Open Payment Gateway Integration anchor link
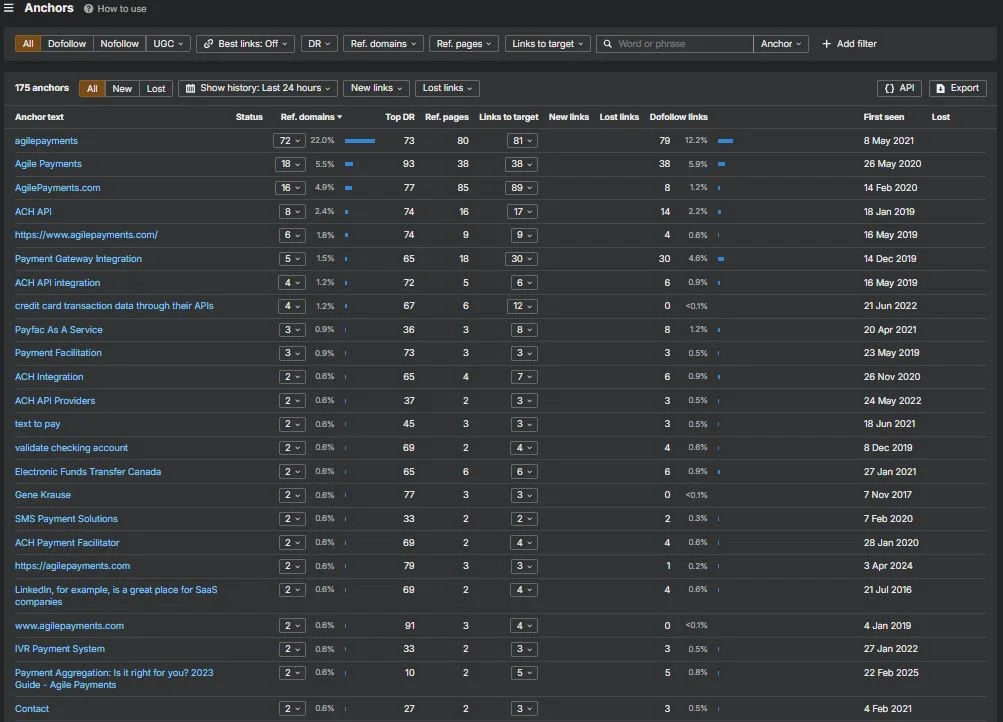 coord(78,259)
